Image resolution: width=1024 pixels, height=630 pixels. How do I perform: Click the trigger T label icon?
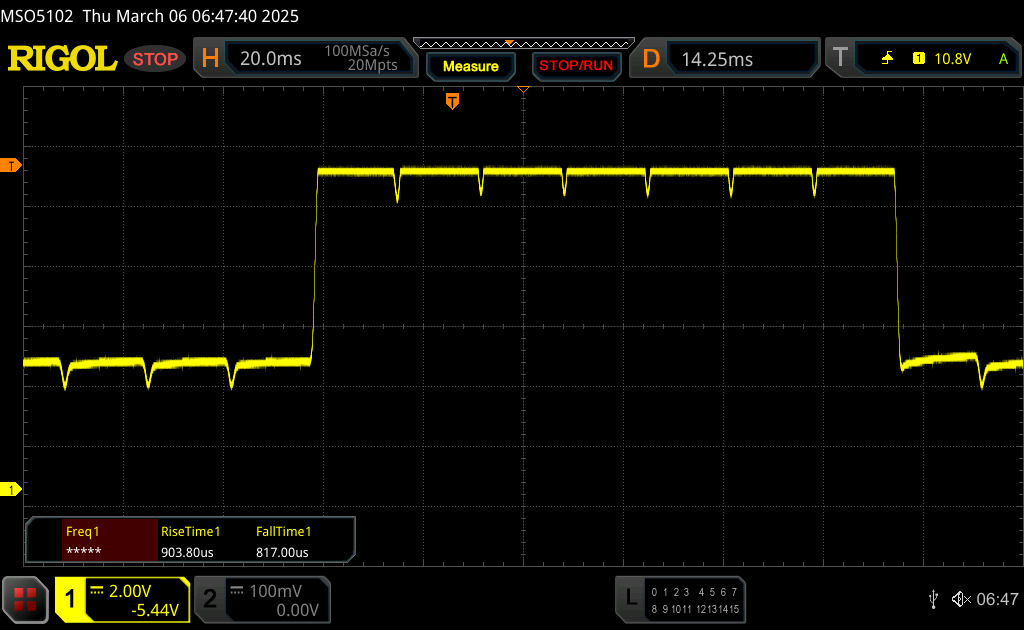[x=840, y=59]
